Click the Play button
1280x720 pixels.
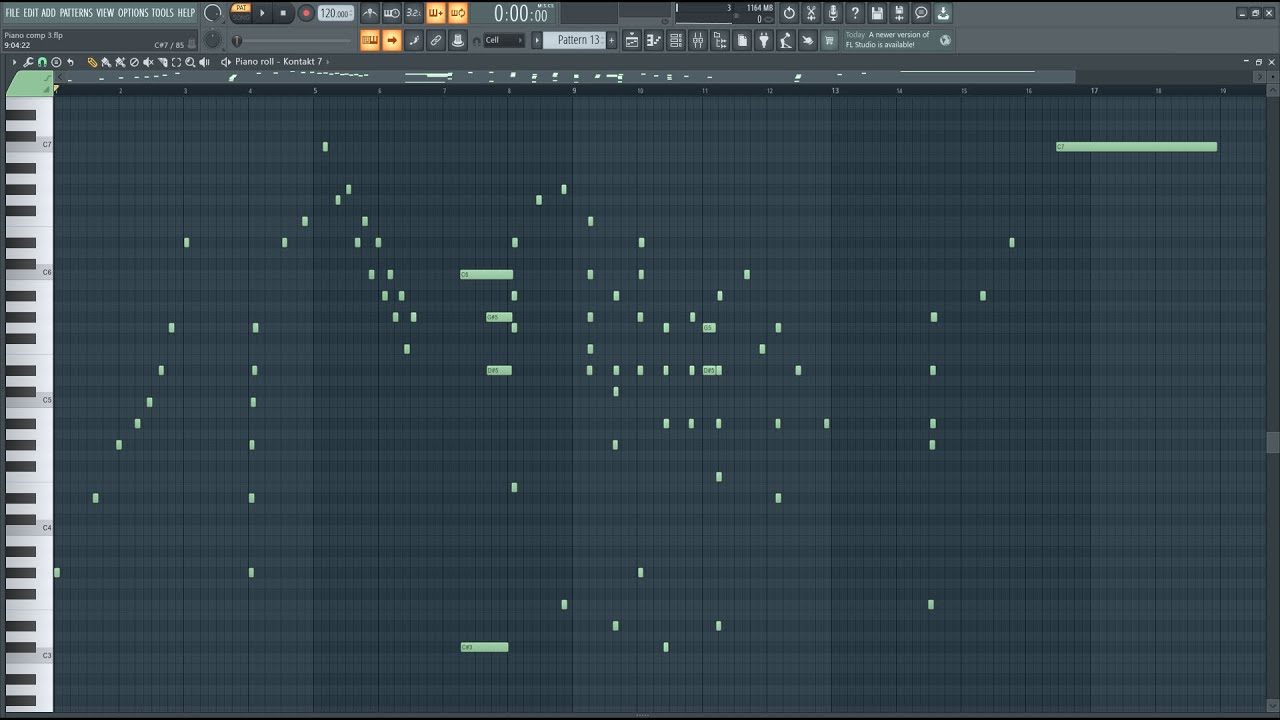pos(262,13)
